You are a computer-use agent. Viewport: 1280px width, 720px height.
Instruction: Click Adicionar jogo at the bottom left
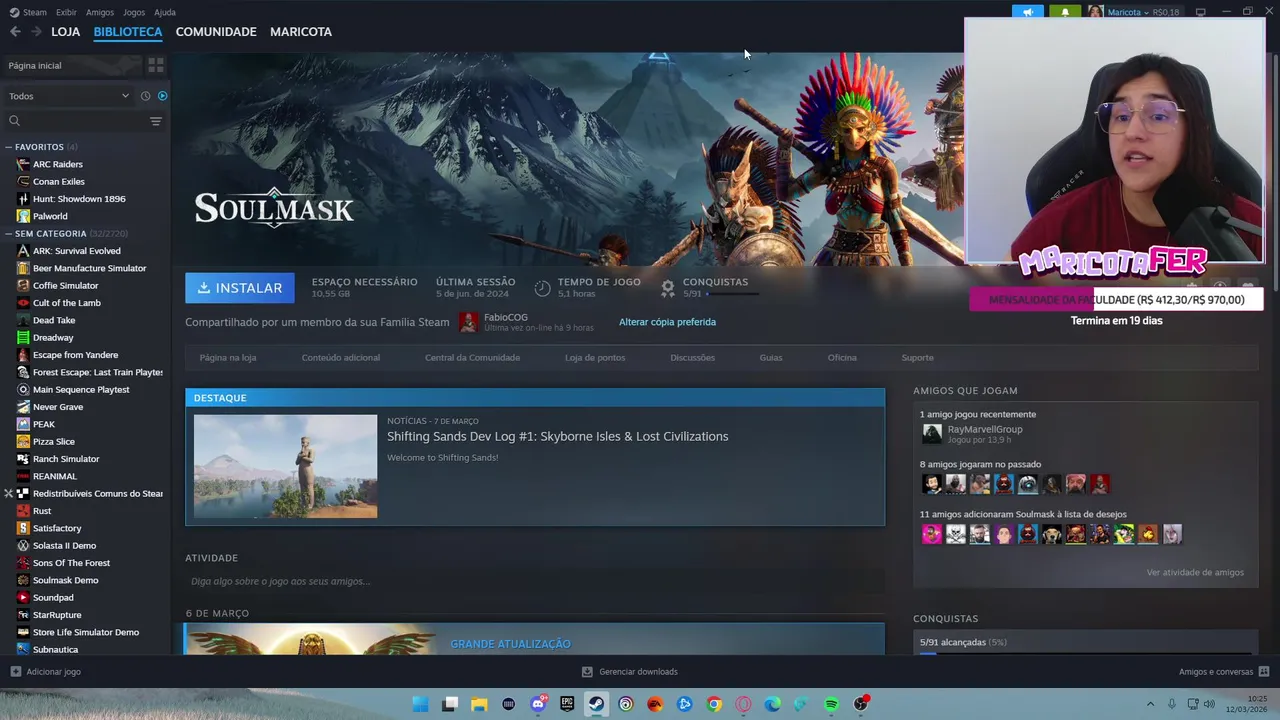coord(45,672)
